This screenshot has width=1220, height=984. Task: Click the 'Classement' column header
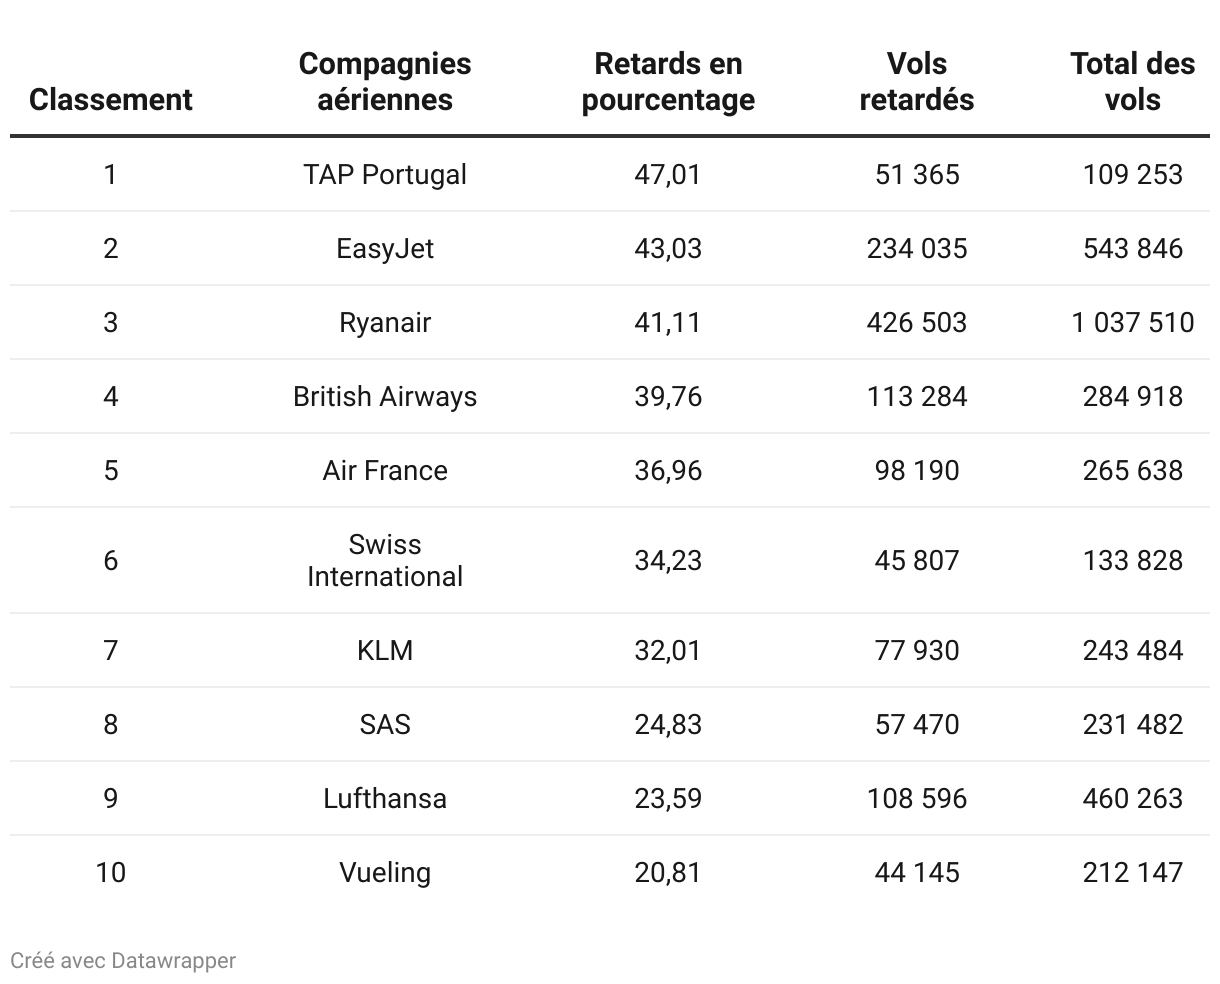pos(110,100)
